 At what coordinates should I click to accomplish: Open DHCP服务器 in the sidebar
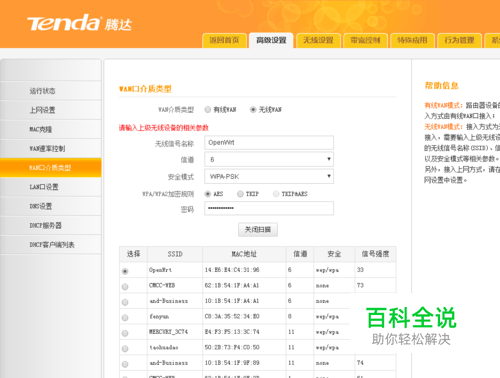[x=51, y=225]
